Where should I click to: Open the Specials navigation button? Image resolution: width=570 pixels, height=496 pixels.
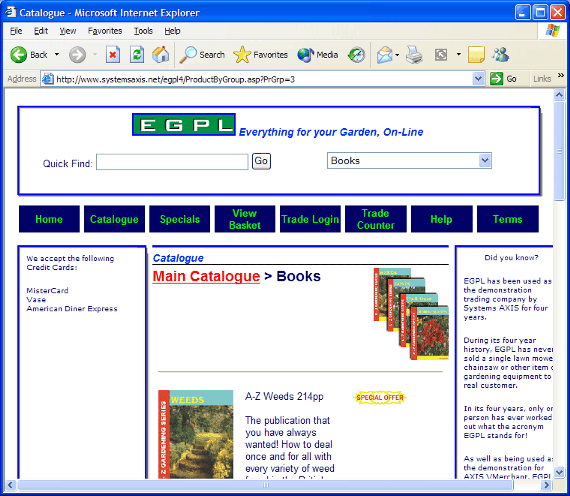point(180,219)
